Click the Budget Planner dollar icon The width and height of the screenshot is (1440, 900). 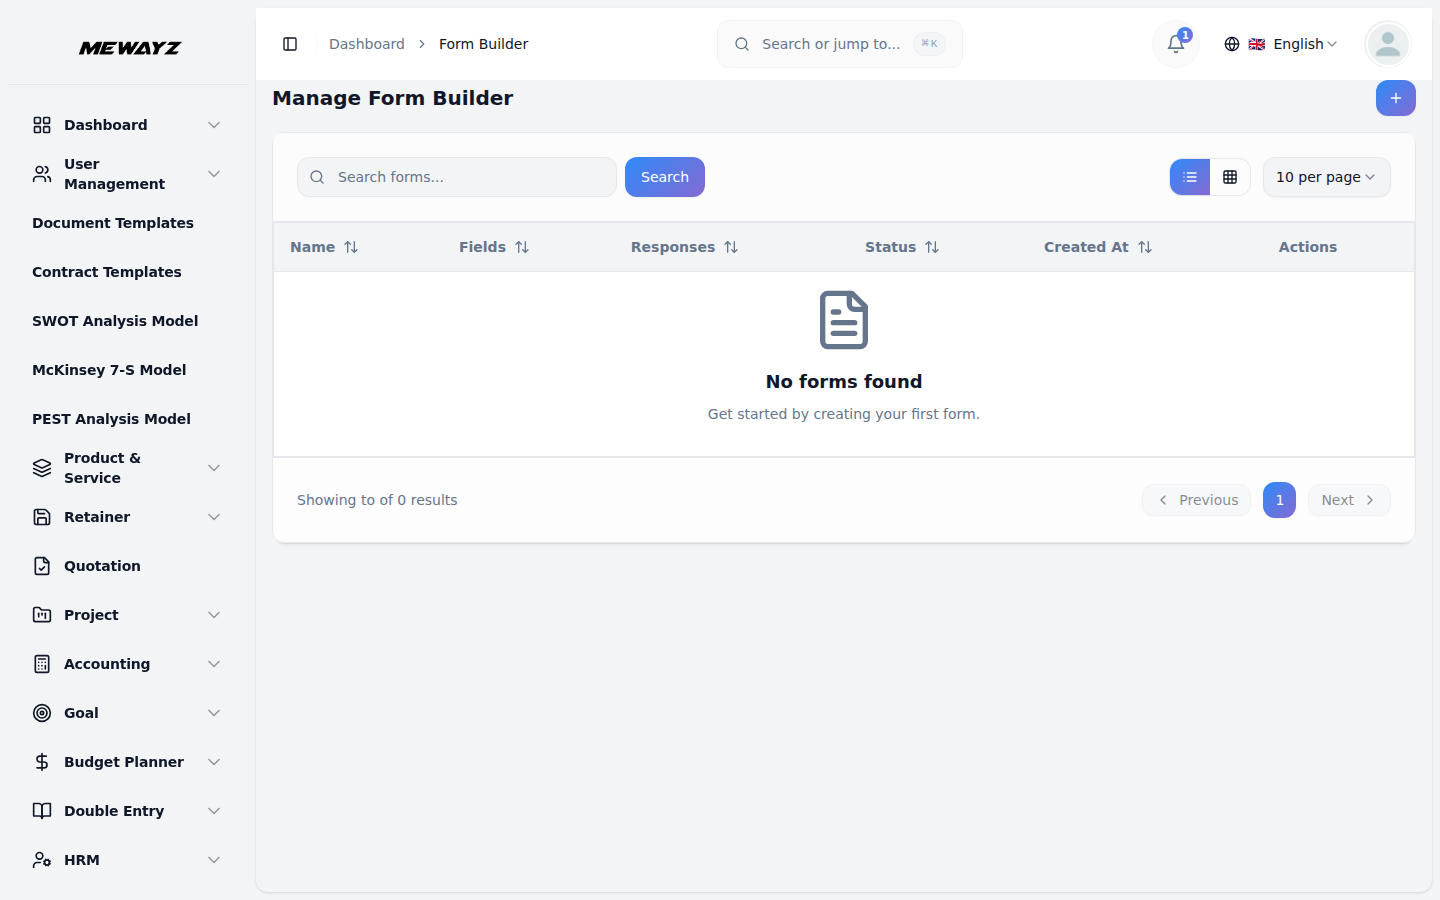[x=41, y=761]
